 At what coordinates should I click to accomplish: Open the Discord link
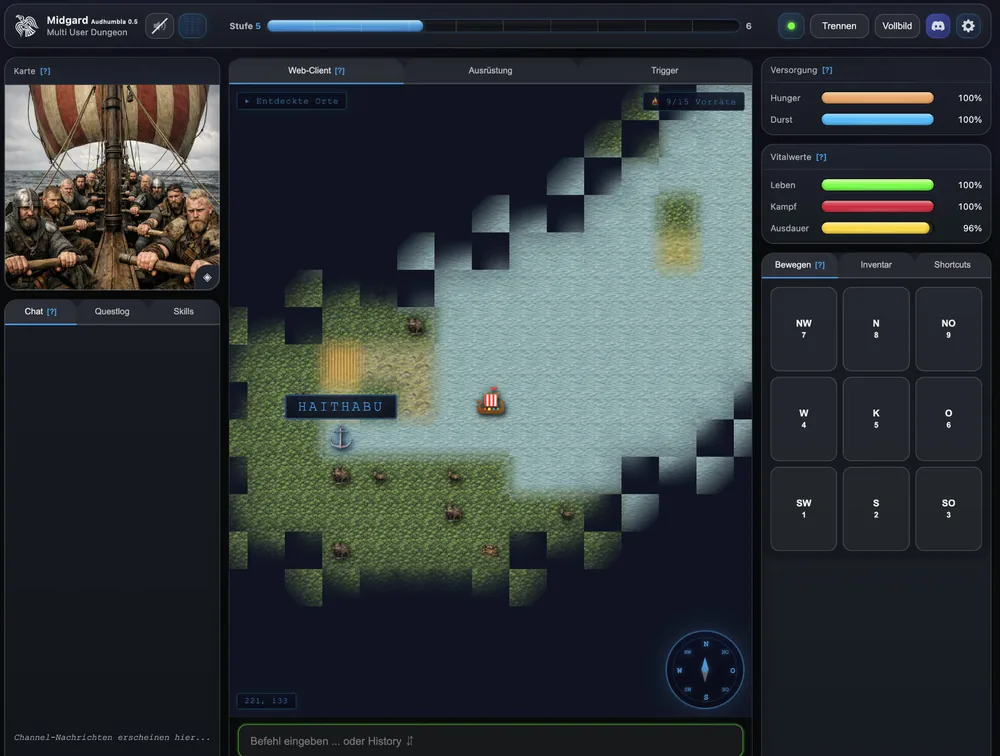click(938, 26)
